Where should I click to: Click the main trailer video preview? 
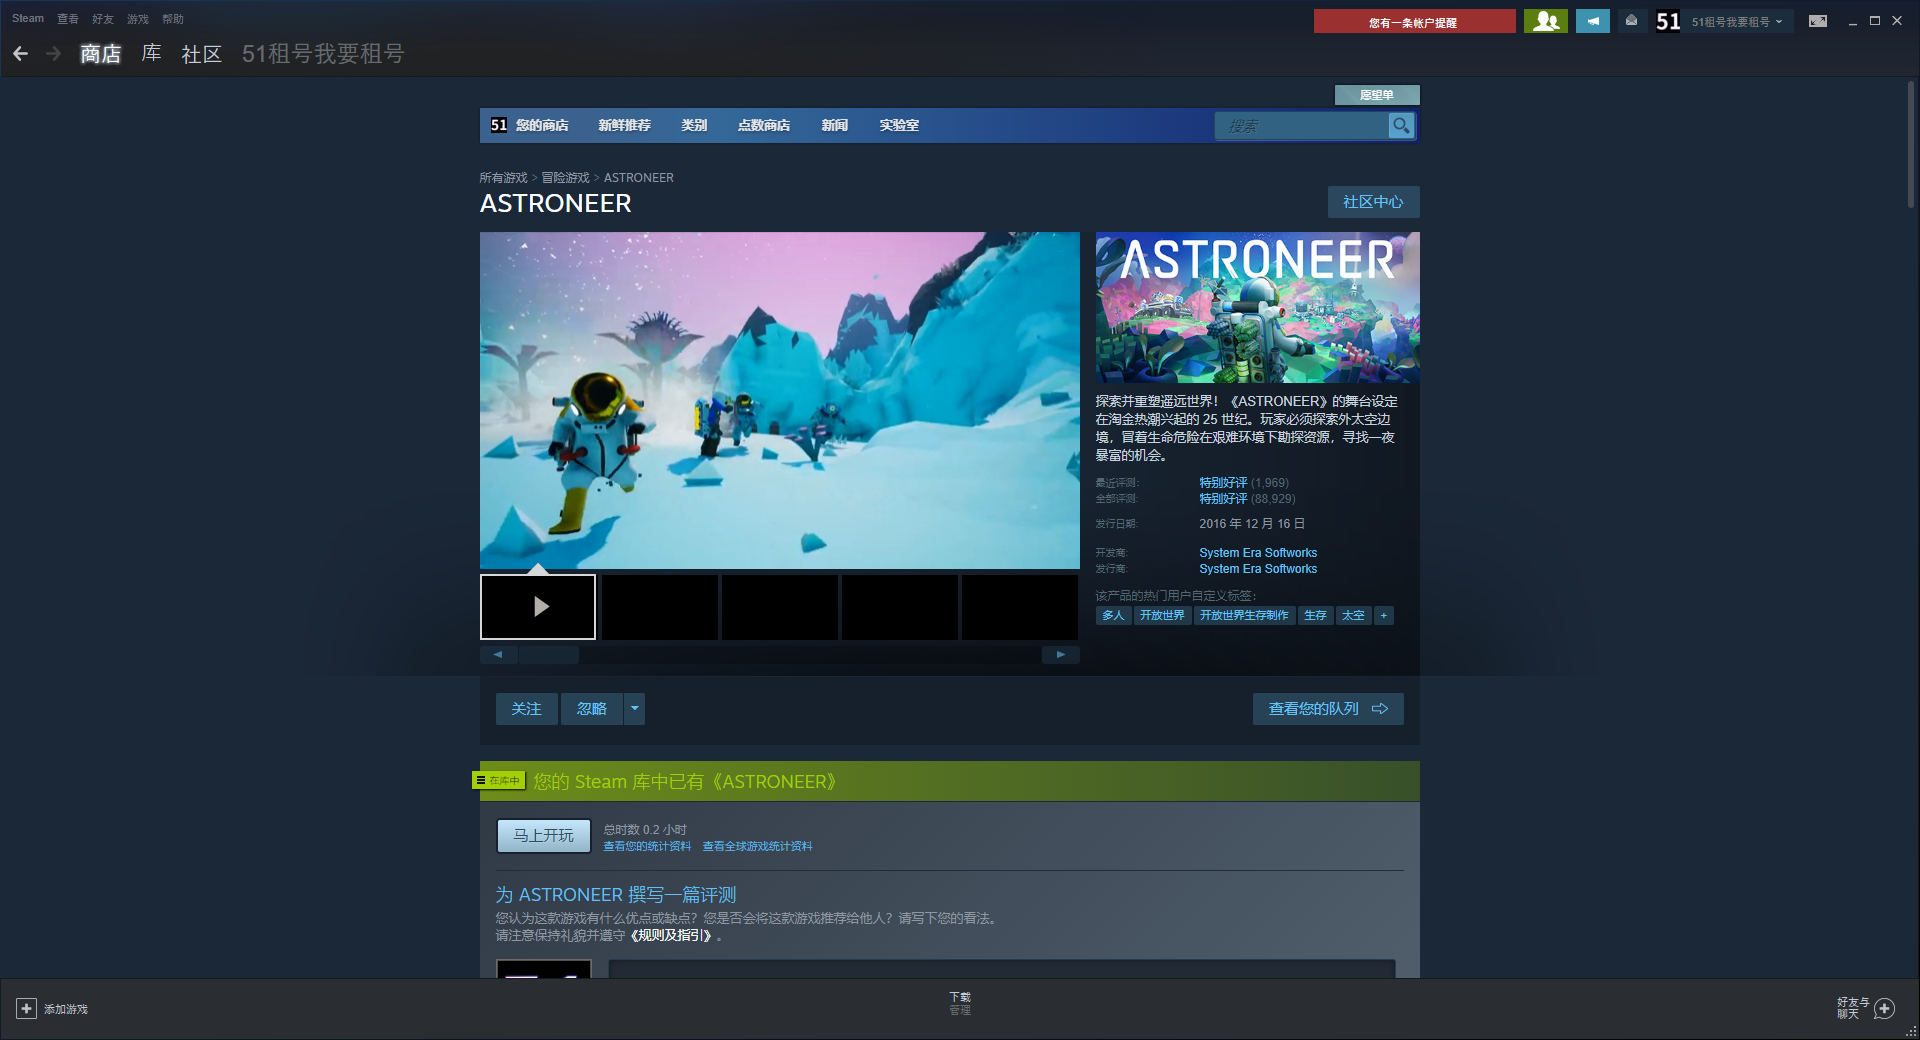[780, 401]
